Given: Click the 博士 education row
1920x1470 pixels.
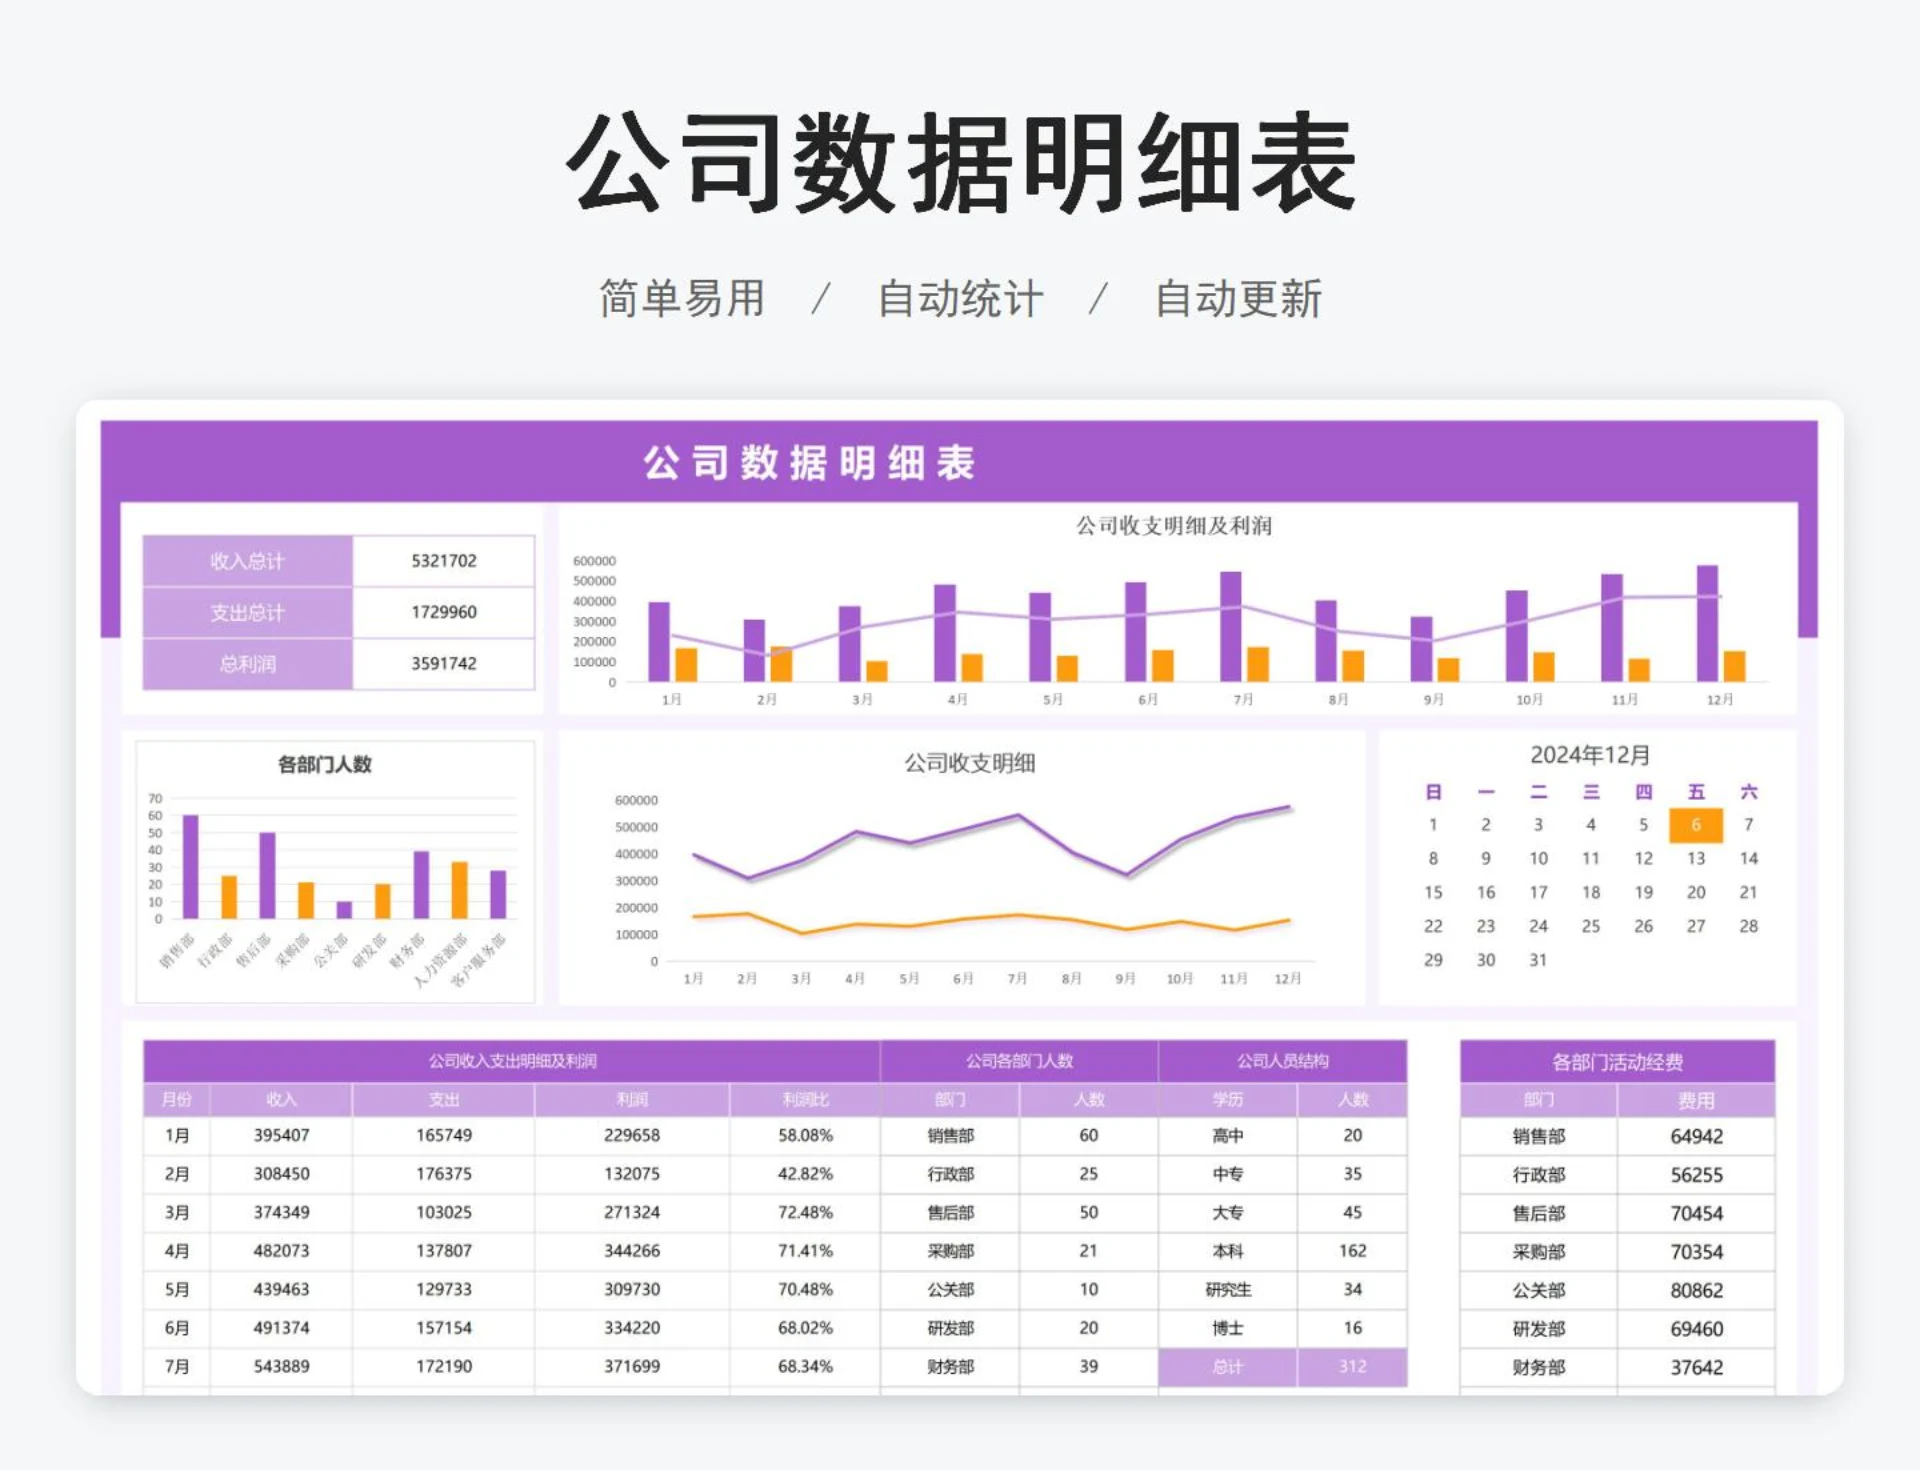Looking at the screenshot, I should tap(1228, 1328).
